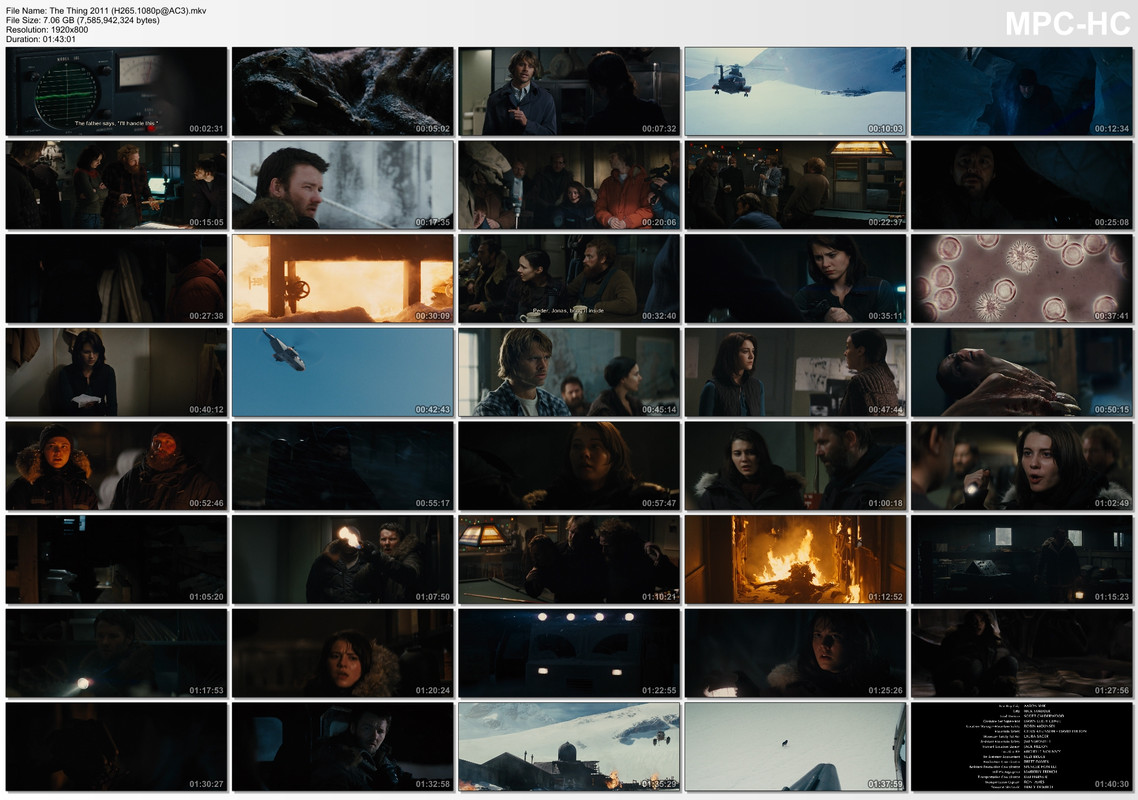Choose the burning corridor frame 01:12:52

tap(795, 560)
